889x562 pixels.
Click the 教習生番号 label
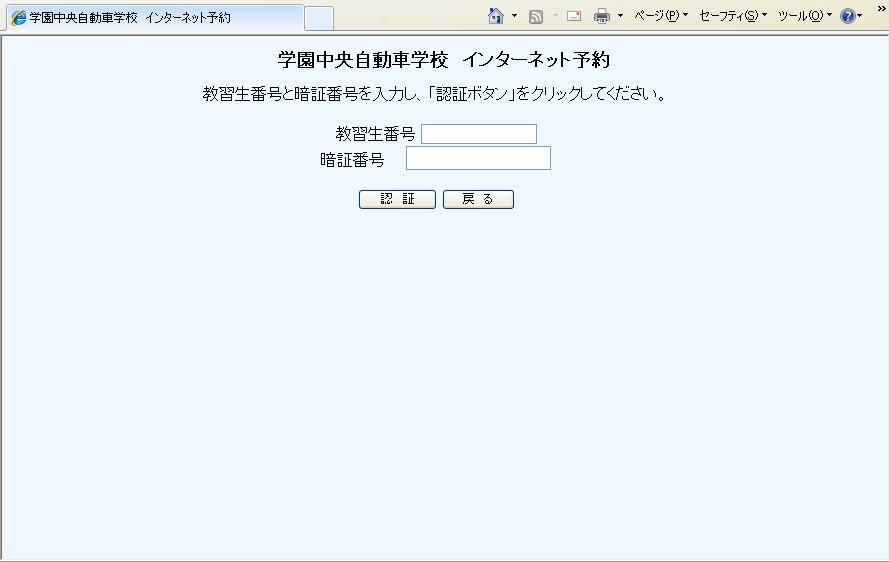375,134
